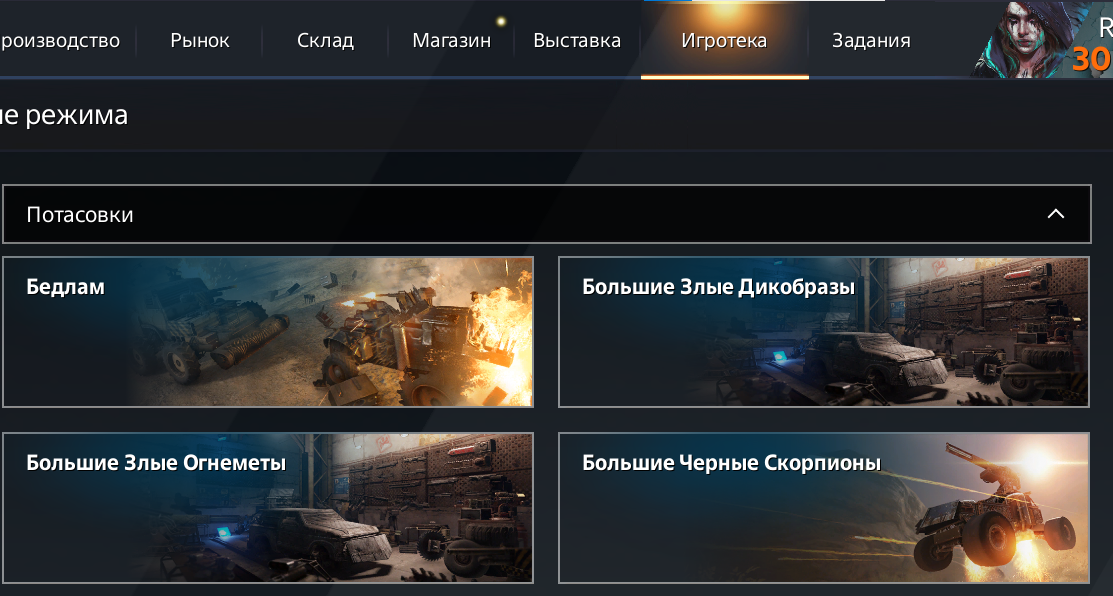Choose the Большие Злые Огнеметы title
The width and height of the screenshot is (1113, 596).
[x=156, y=463]
